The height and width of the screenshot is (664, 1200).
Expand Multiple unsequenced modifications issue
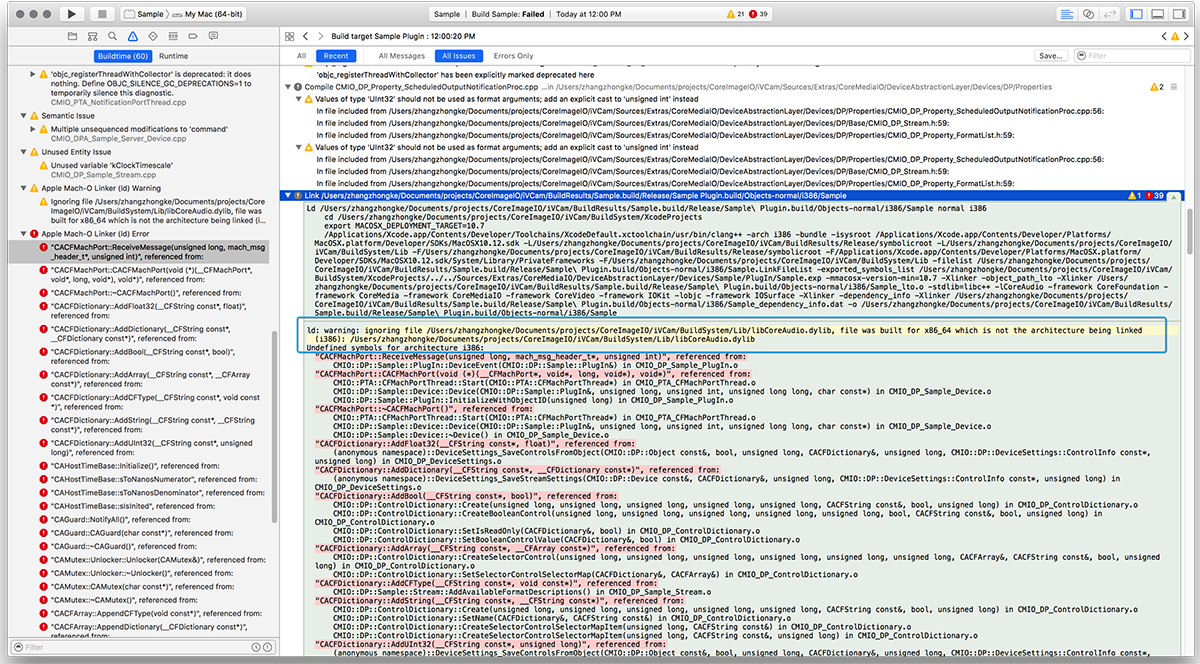32,129
